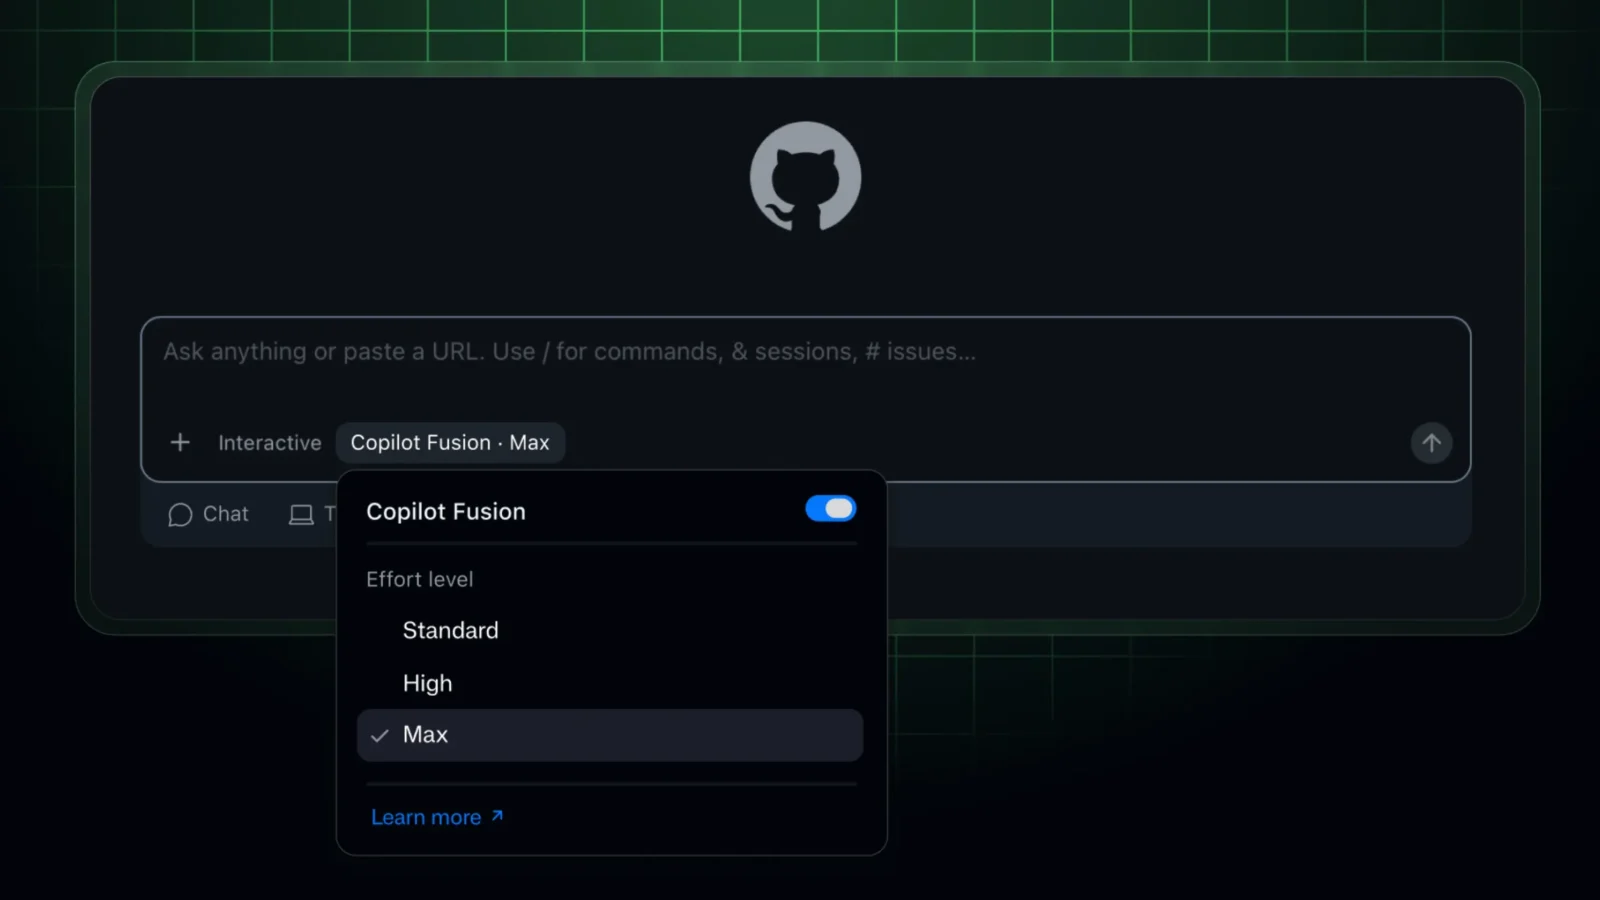Click the Chat speech bubble icon
This screenshot has width=1600, height=900.
180,514
